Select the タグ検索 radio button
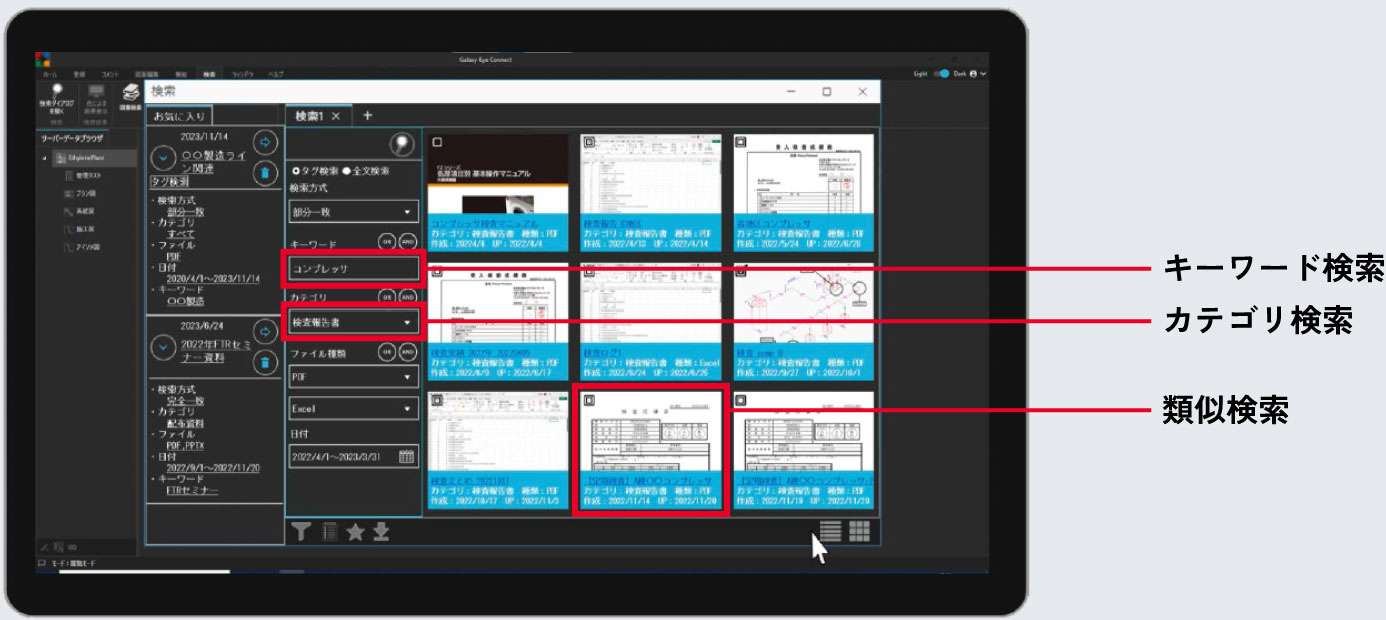The width and height of the screenshot is (1386, 620). pyautogui.click(x=294, y=172)
